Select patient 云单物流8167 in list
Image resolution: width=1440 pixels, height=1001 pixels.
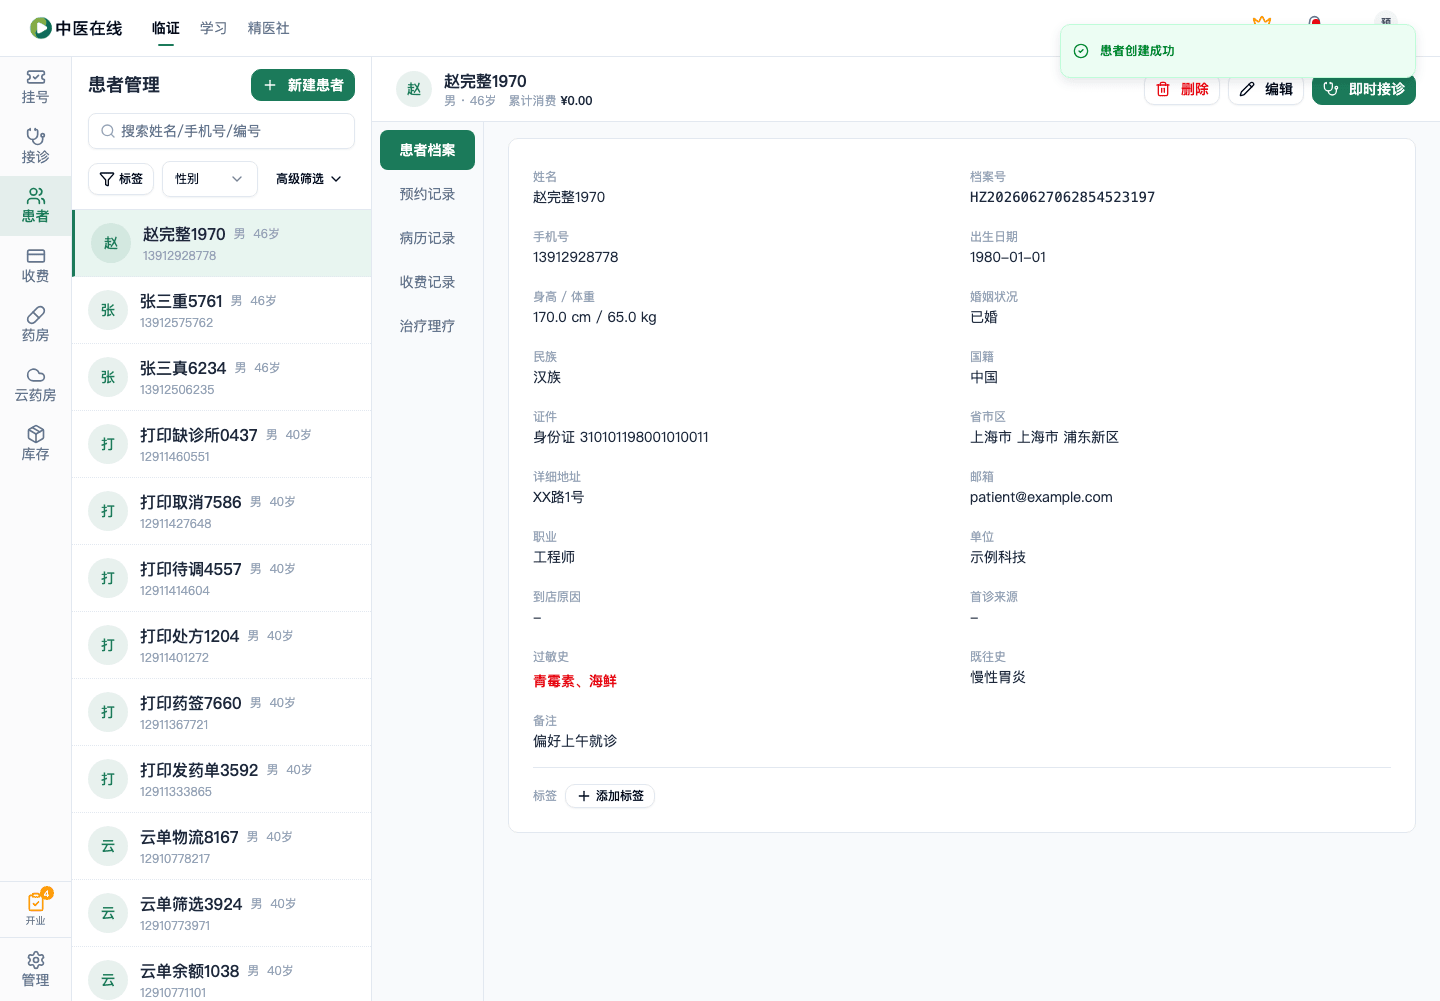[x=221, y=846]
